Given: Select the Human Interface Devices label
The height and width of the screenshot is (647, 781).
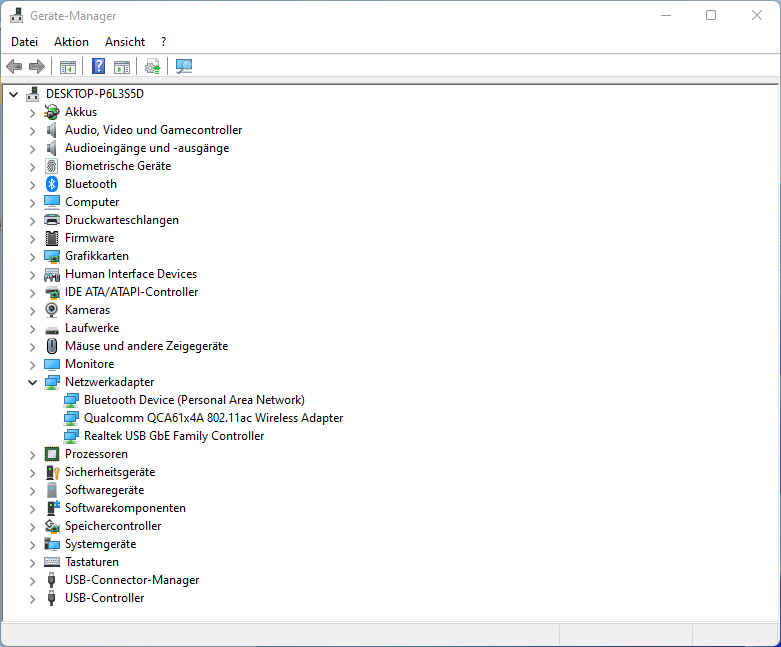Looking at the screenshot, I should click(131, 274).
